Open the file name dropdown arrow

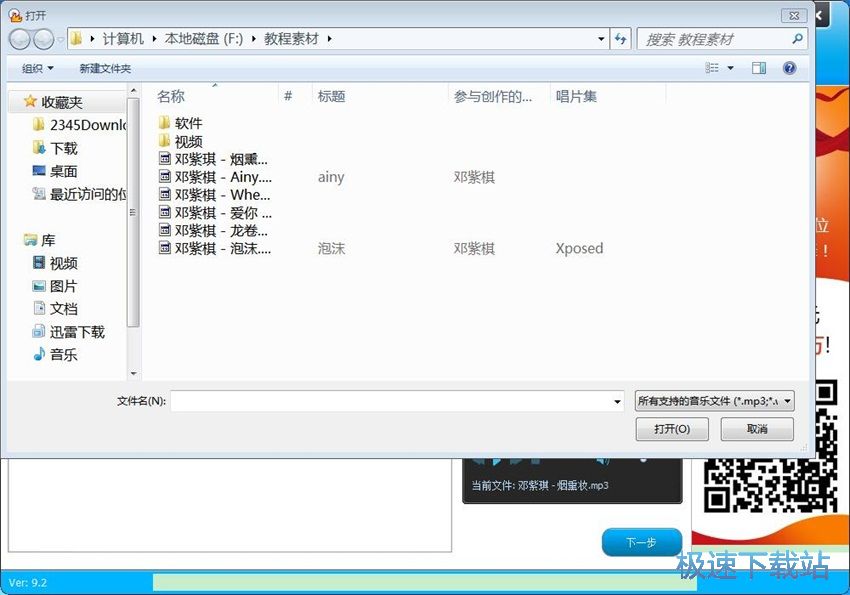[617, 402]
